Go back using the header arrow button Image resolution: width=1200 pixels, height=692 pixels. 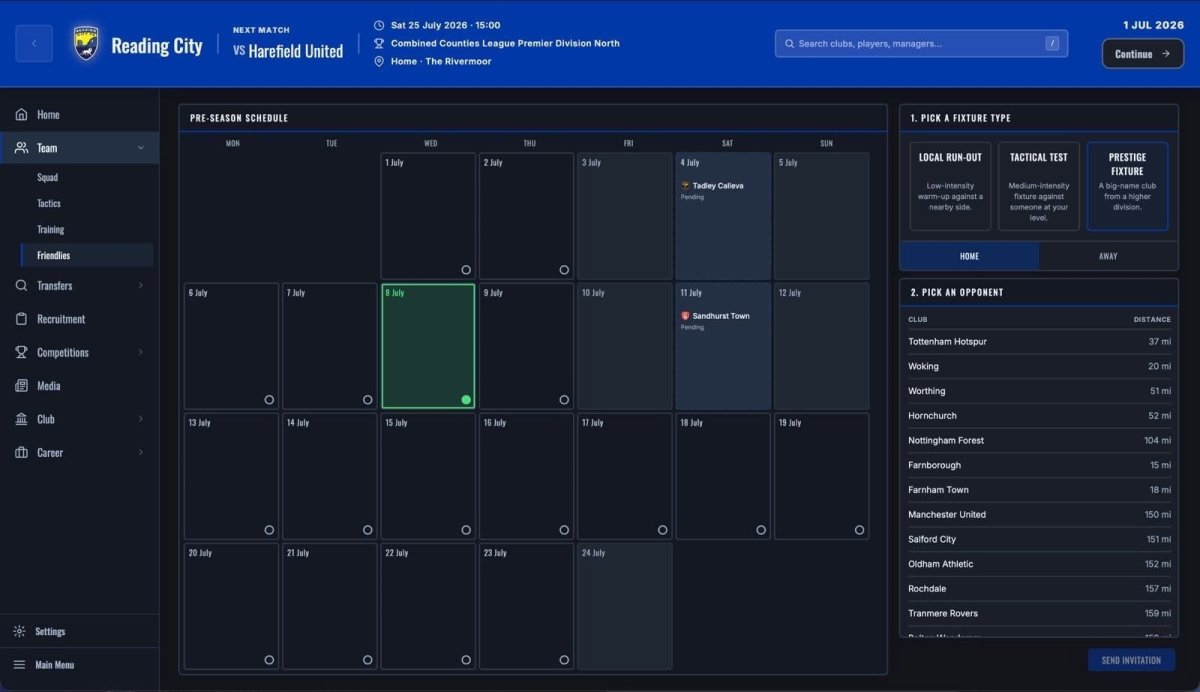click(34, 44)
